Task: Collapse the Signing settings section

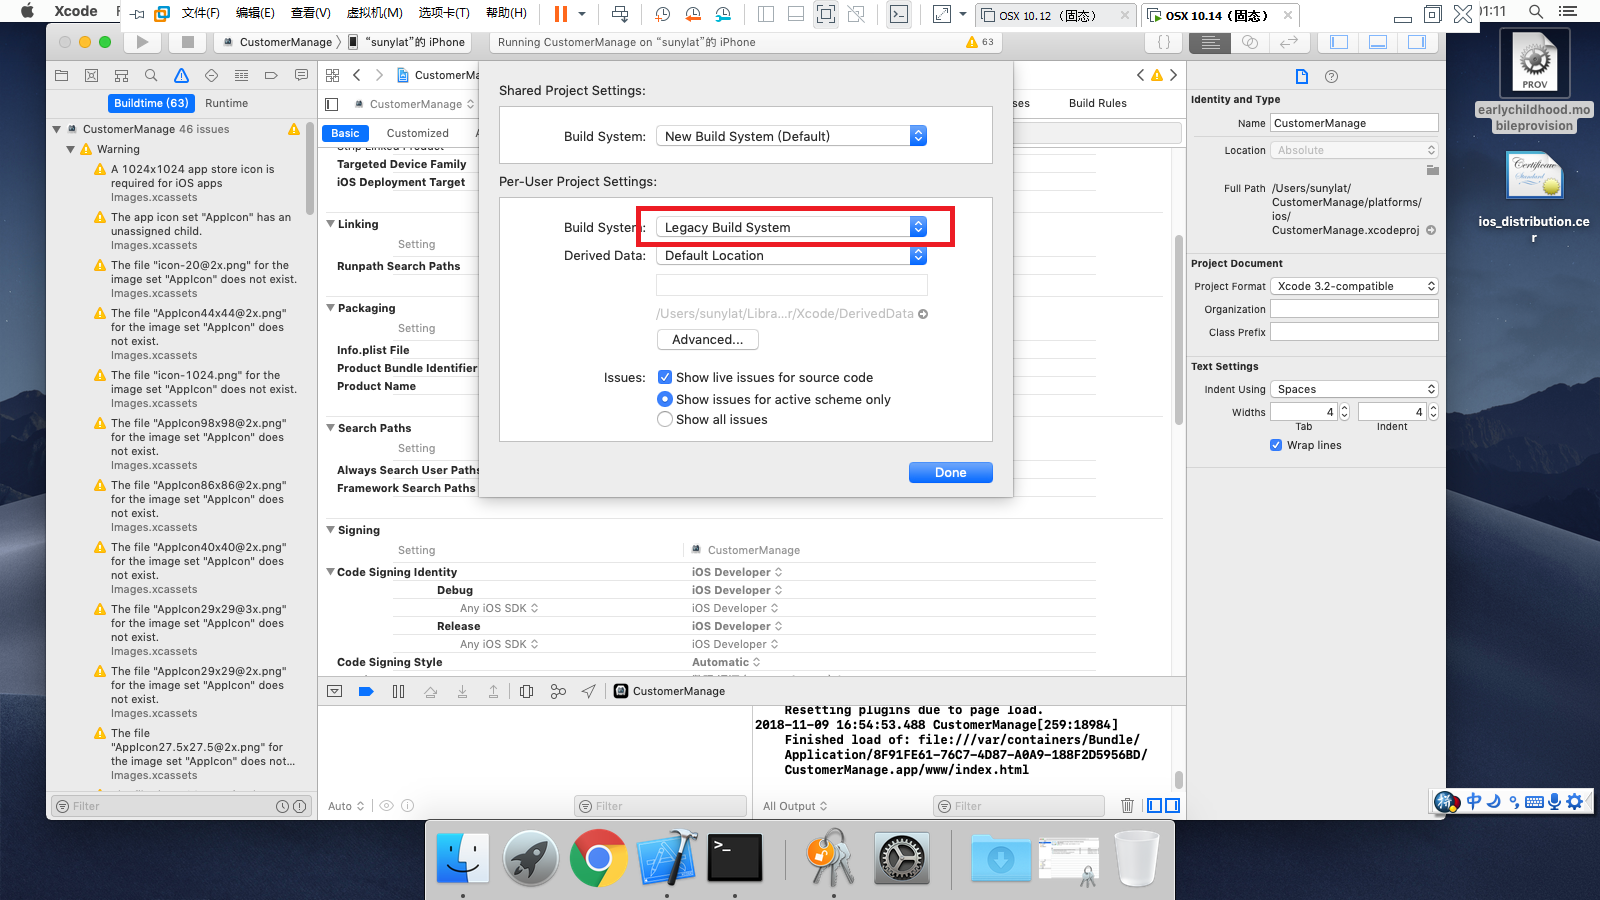Action: 331,530
